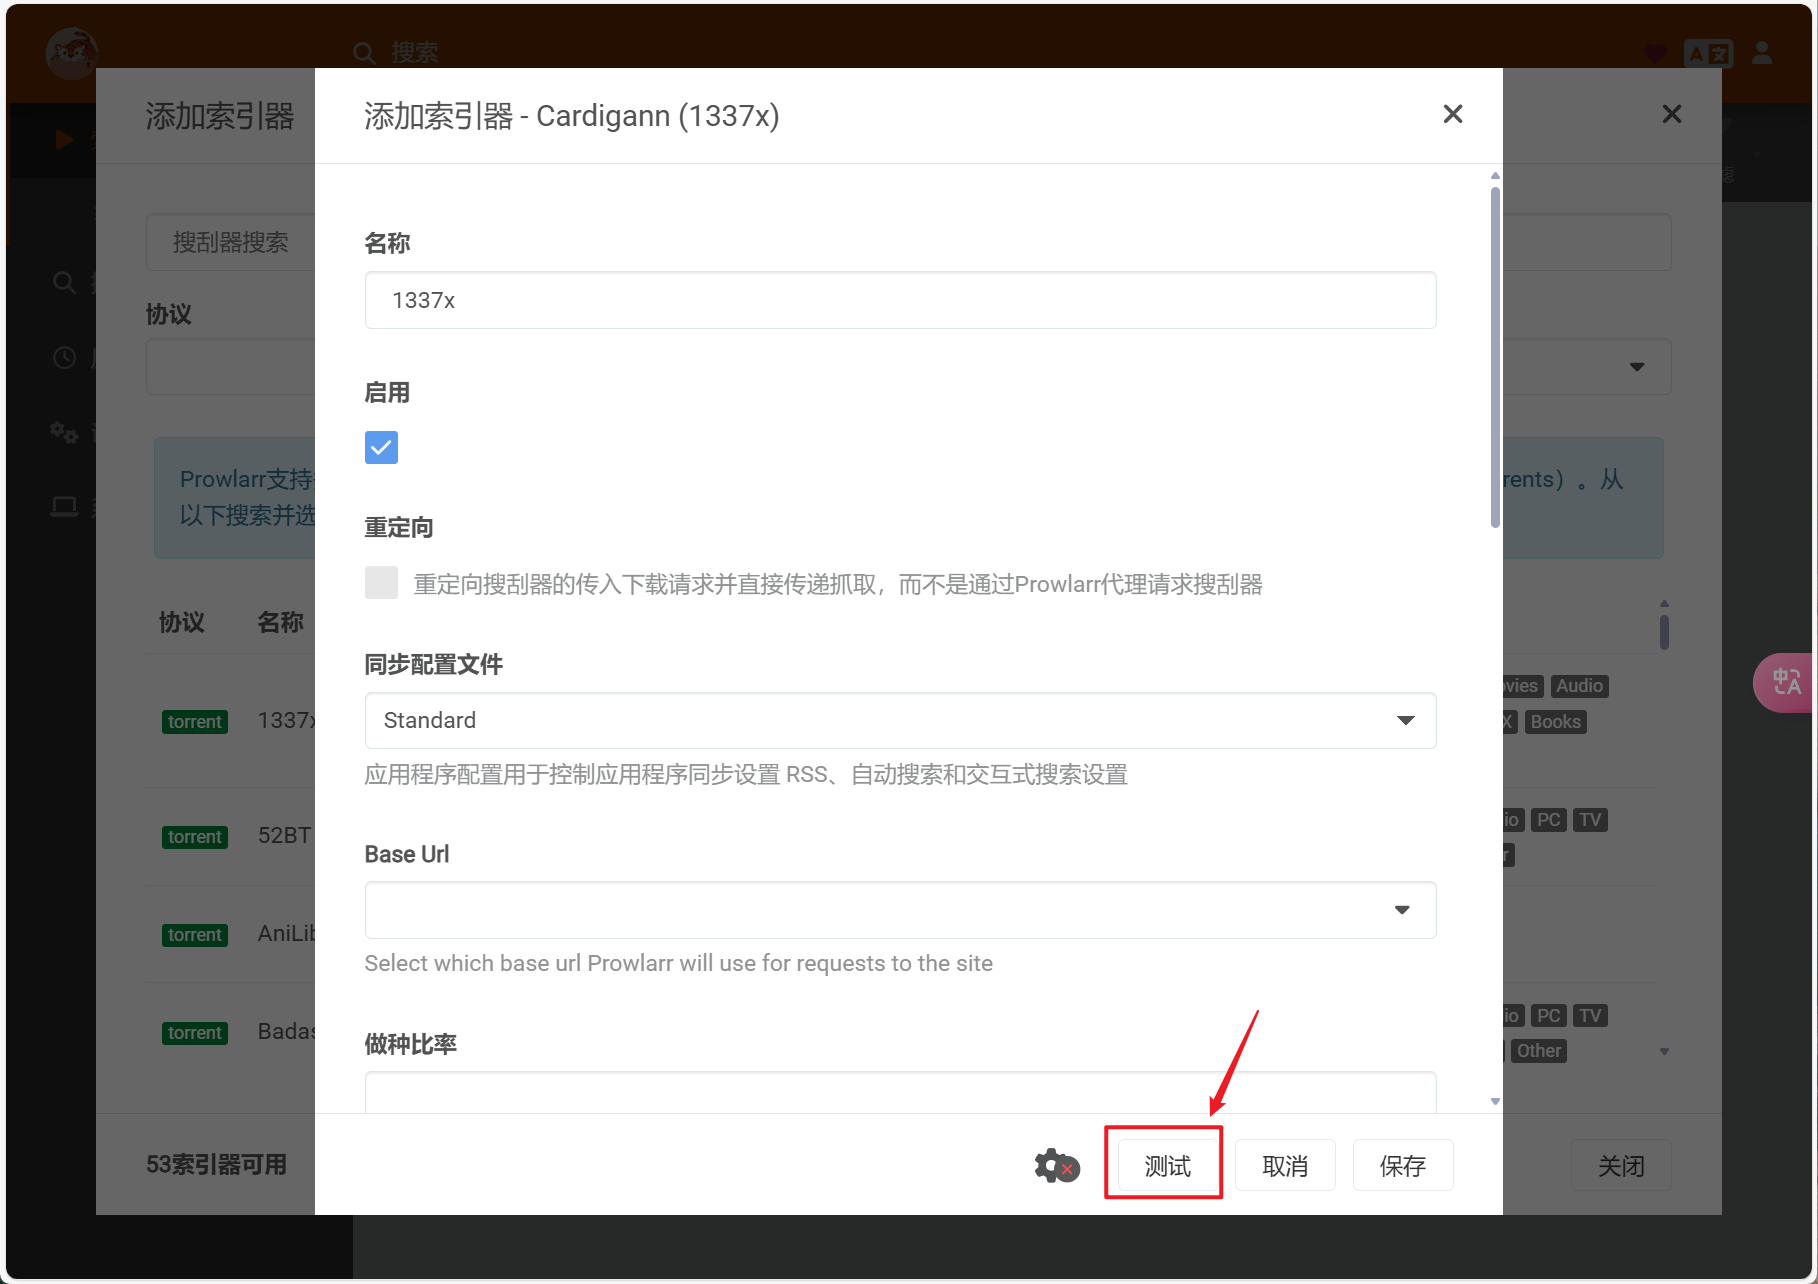Image resolution: width=1818 pixels, height=1284 pixels.
Task: Click the Other category tag
Action: [1538, 1050]
